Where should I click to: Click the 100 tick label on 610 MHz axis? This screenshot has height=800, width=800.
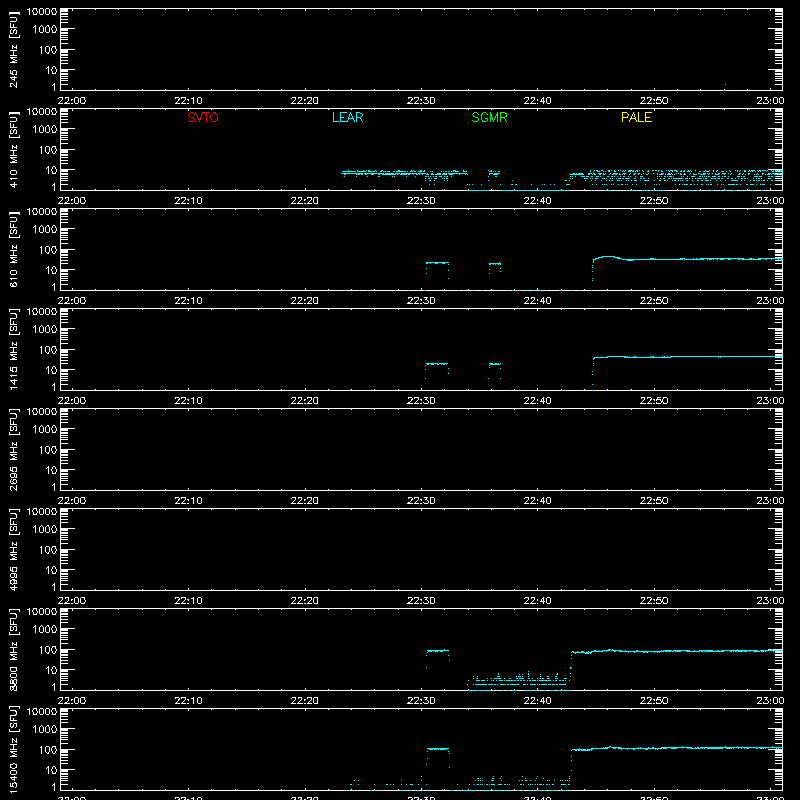(48, 250)
